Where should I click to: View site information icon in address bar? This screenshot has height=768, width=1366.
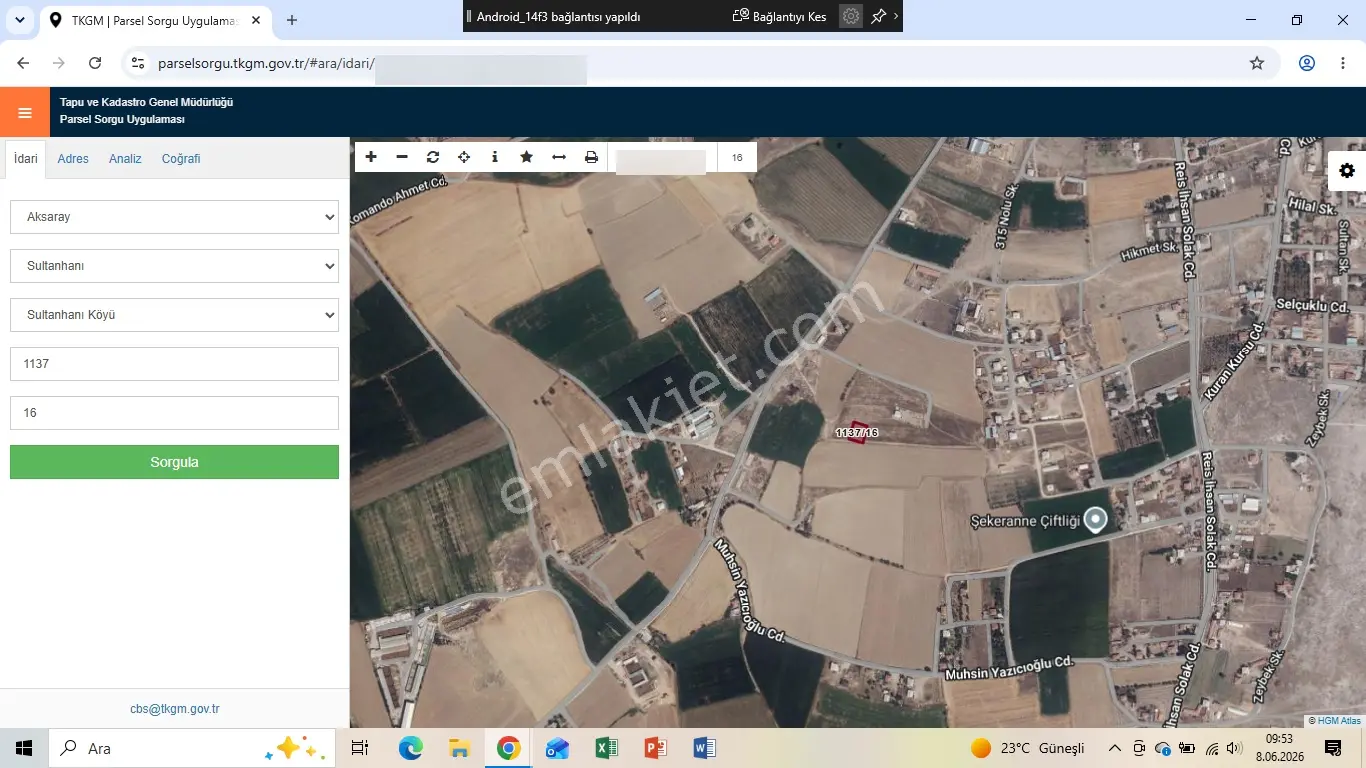tap(138, 63)
